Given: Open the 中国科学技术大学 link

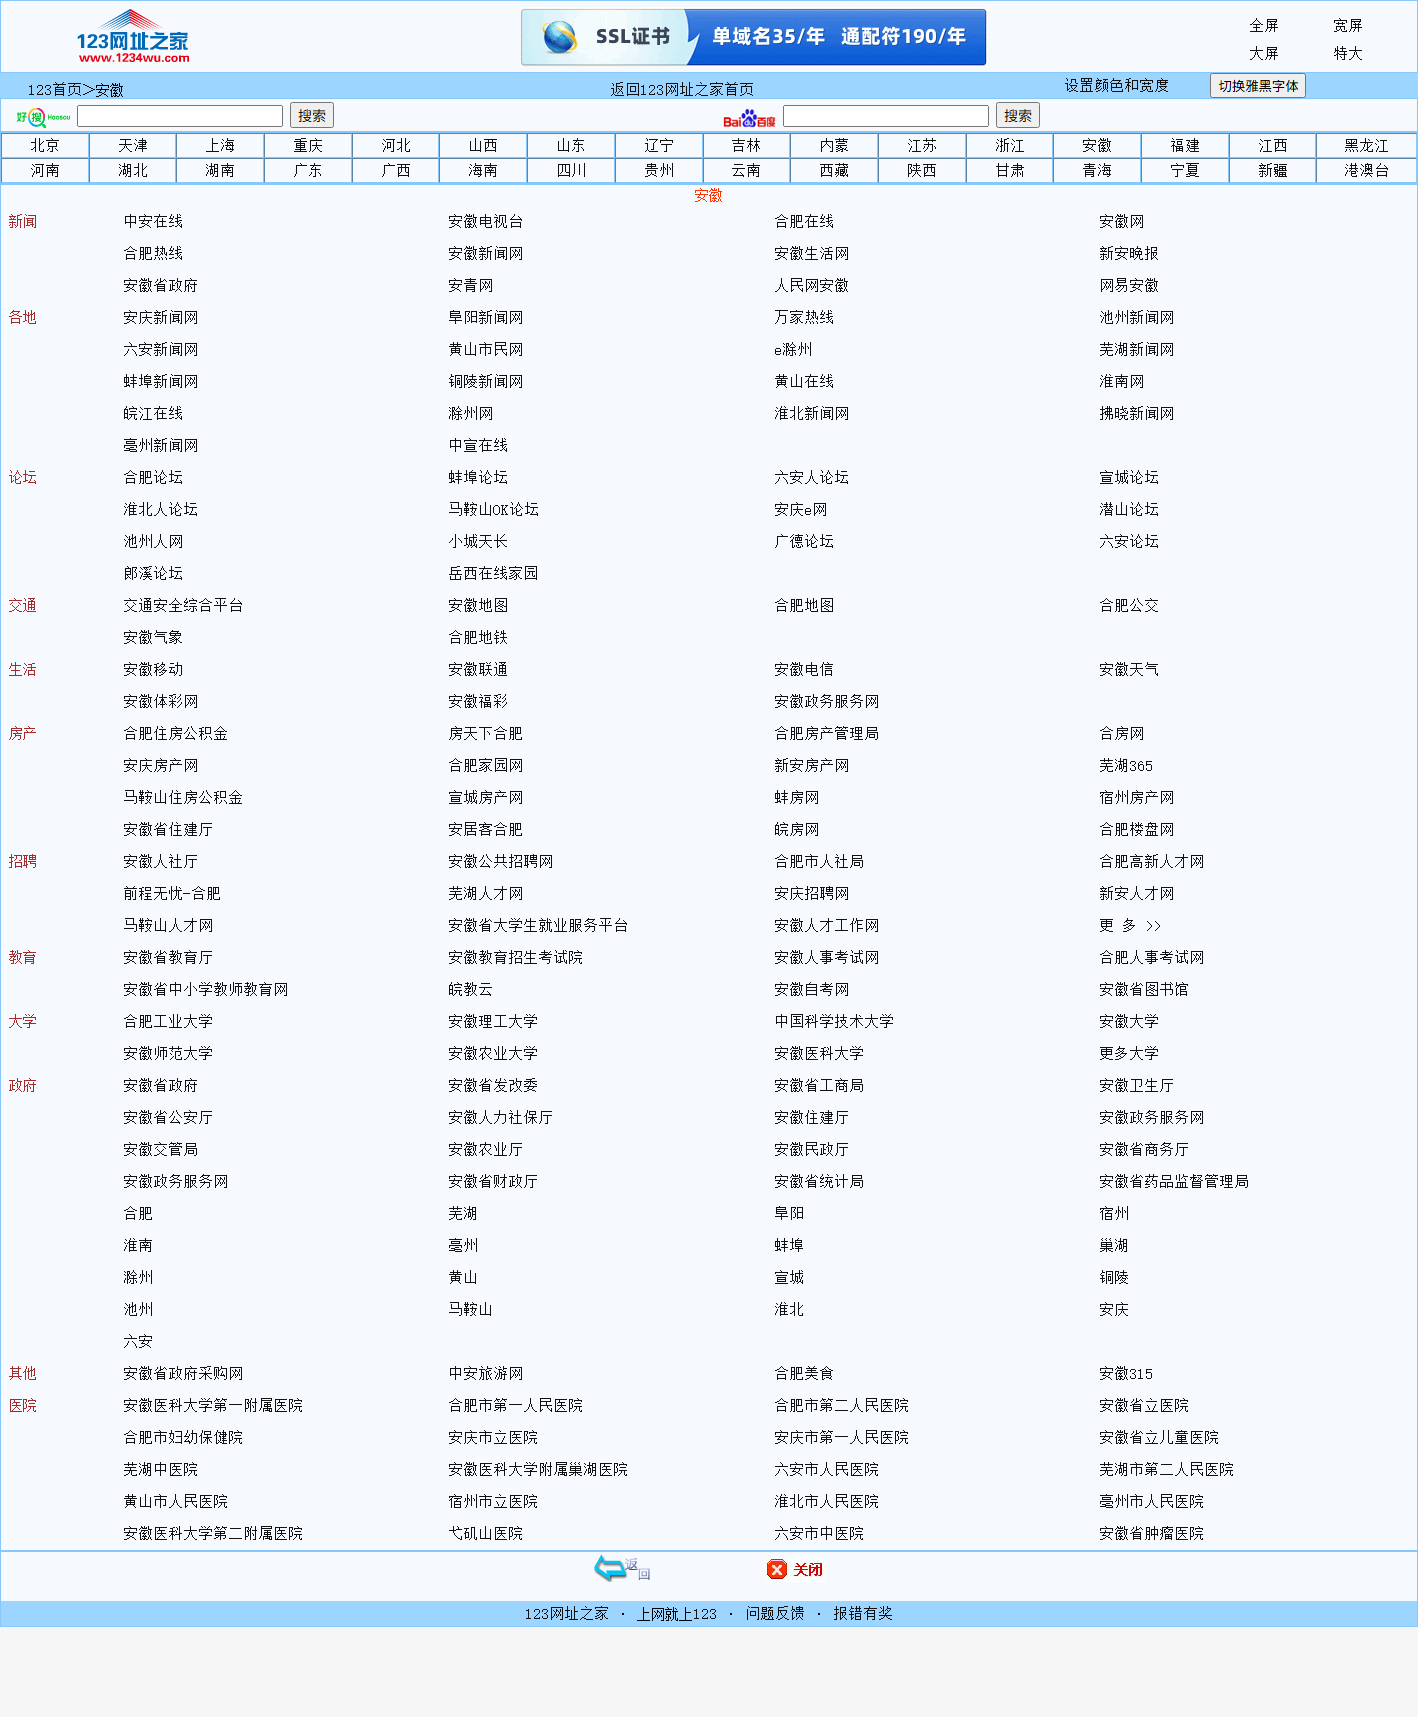Looking at the screenshot, I should [833, 1022].
